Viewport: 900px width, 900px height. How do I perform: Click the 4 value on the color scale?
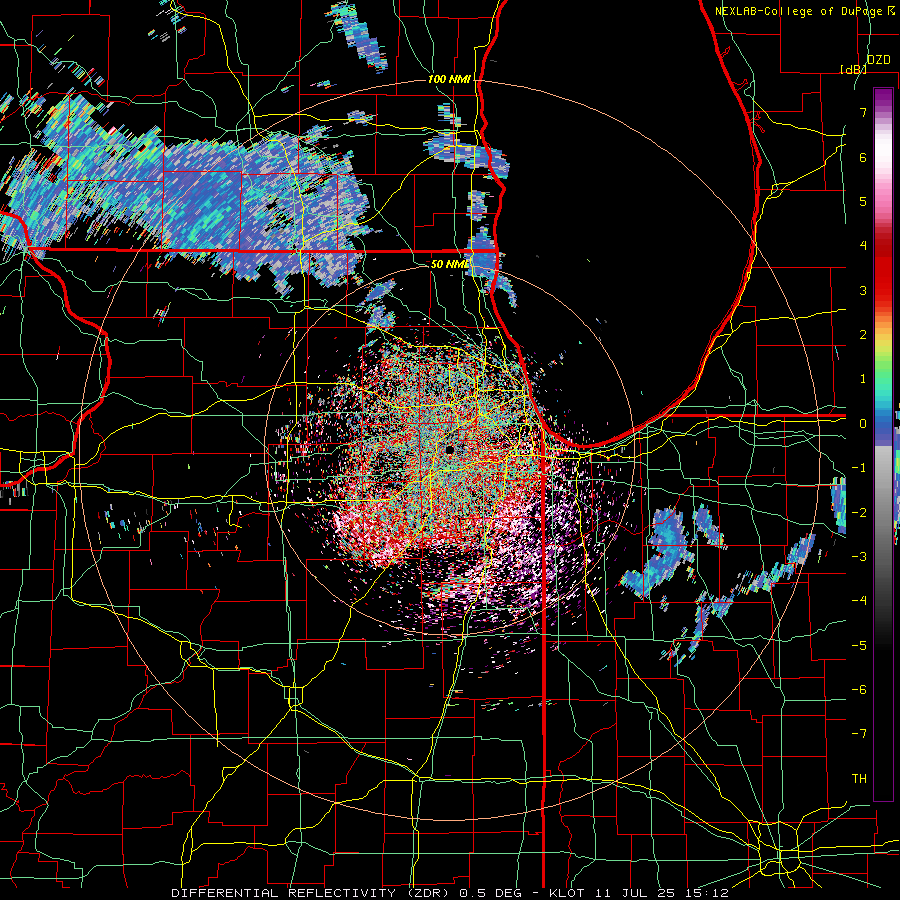point(863,246)
